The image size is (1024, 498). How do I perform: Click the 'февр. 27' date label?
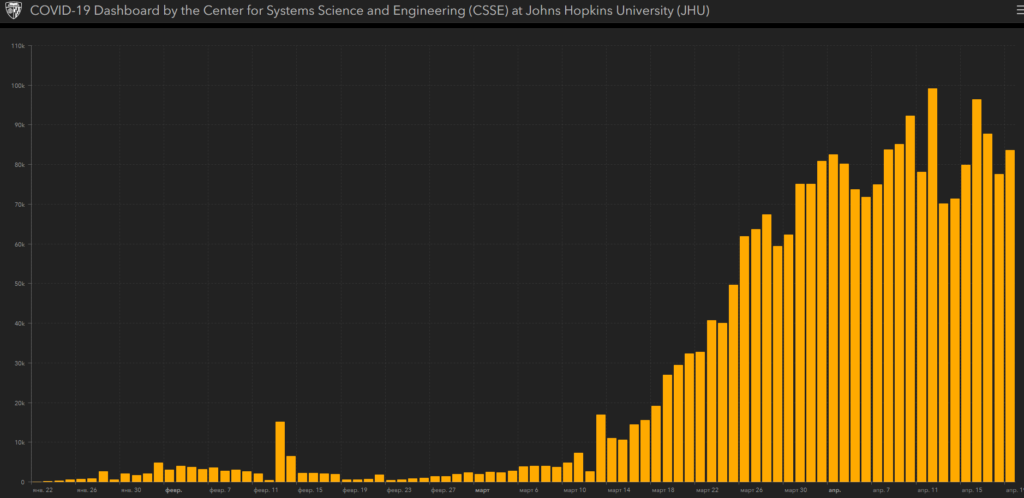coord(443,490)
